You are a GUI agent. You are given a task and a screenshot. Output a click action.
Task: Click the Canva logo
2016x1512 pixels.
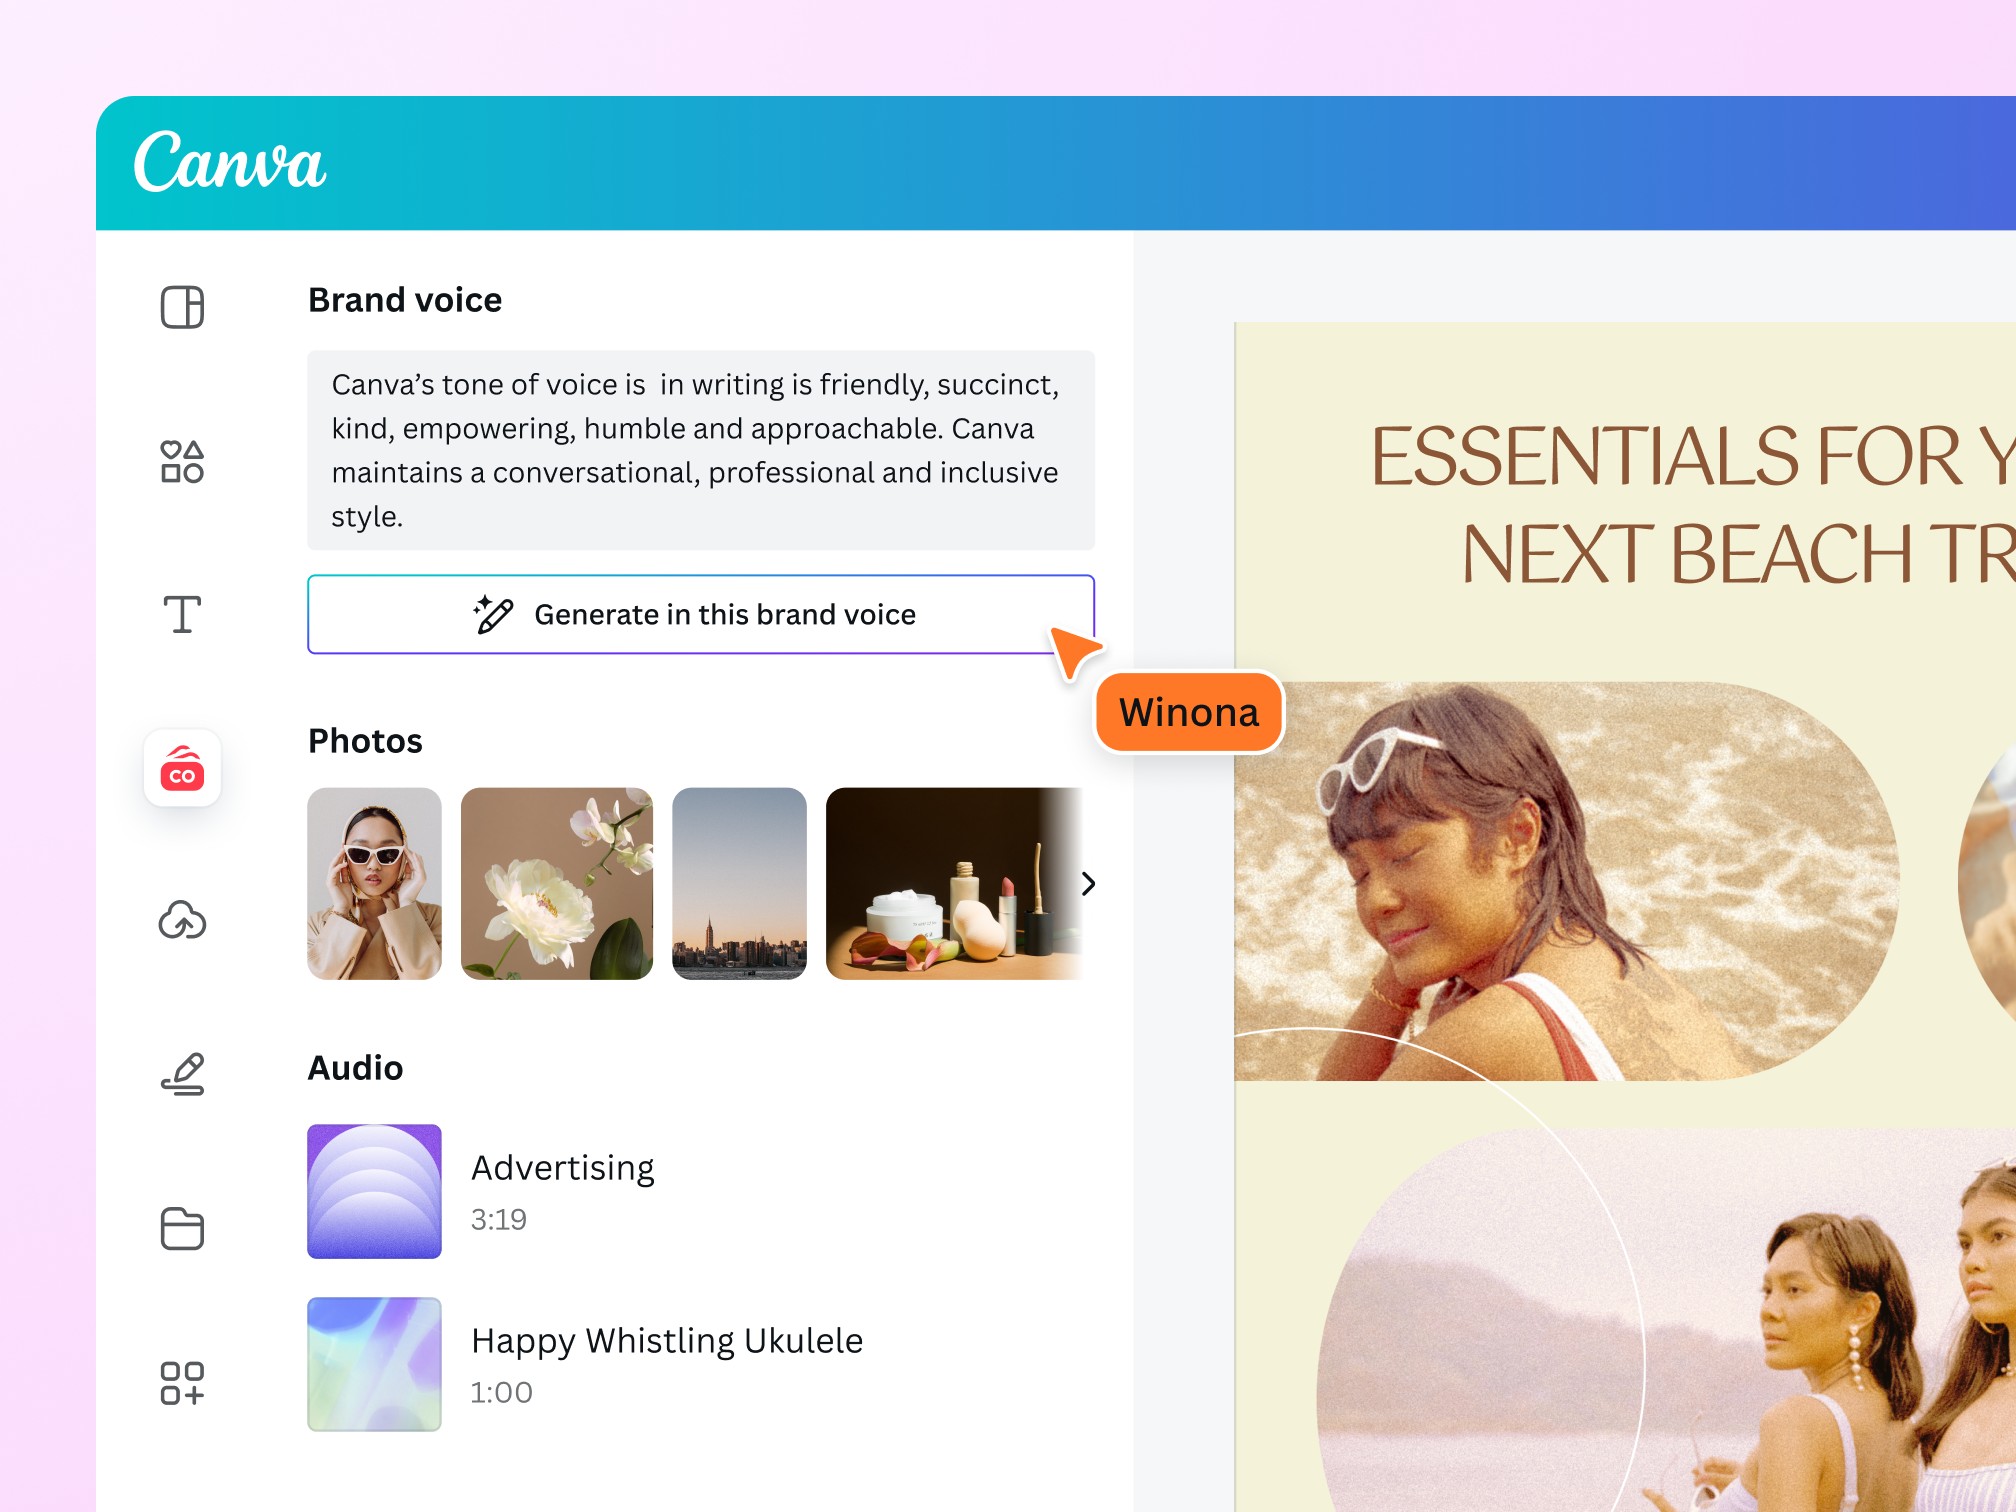230,162
